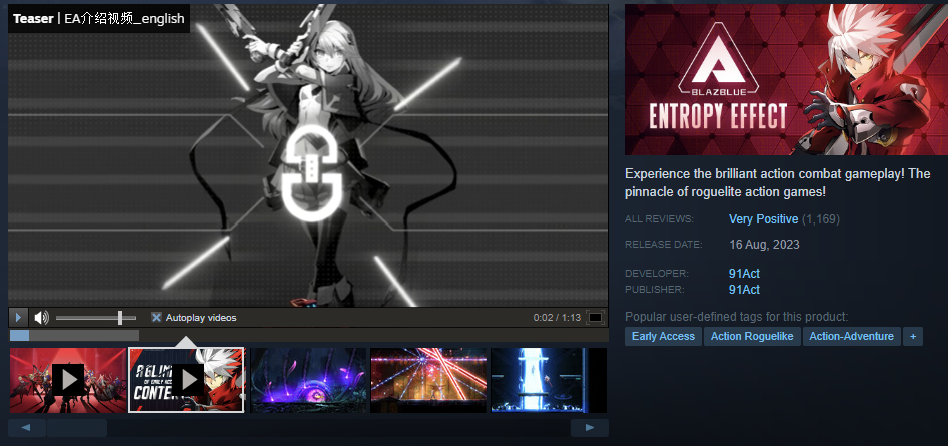Open the Very Positive reviews link
This screenshot has height=446, width=948.
(763, 219)
